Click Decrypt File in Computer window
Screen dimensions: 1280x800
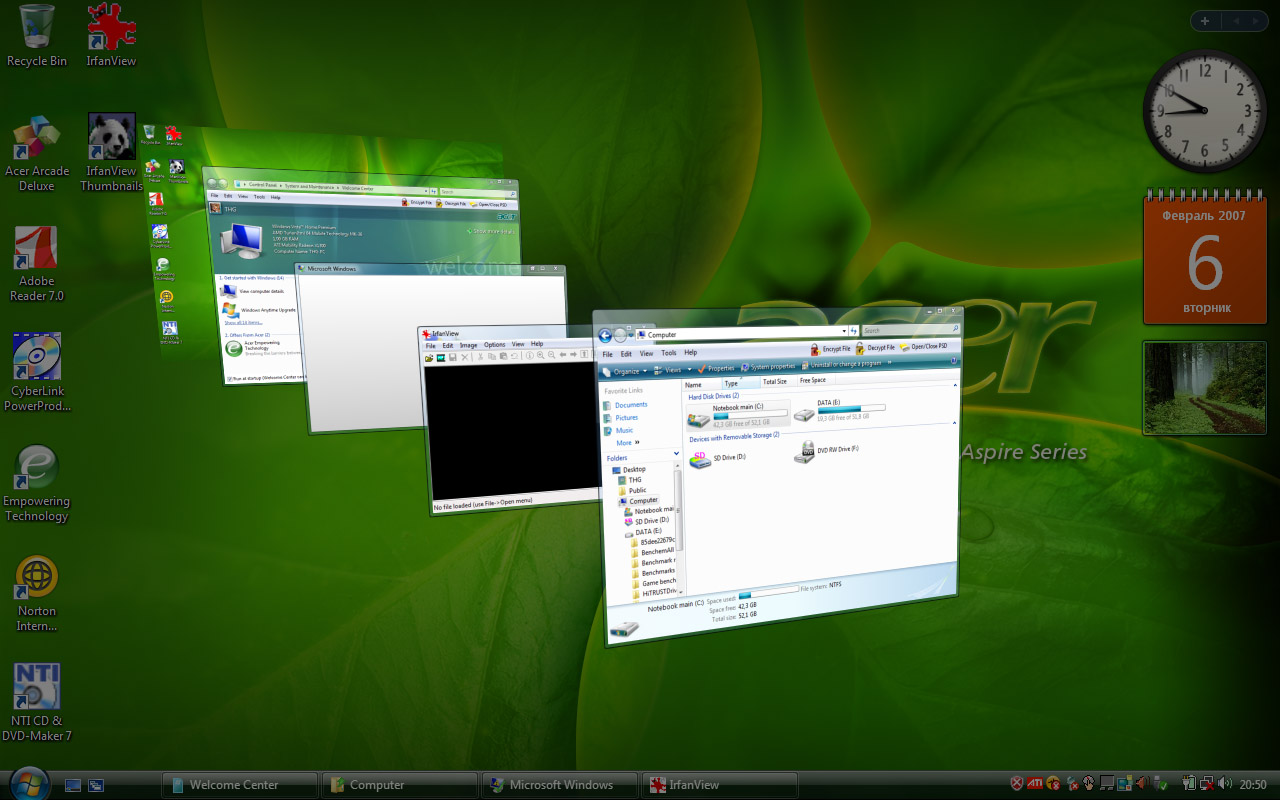point(874,348)
